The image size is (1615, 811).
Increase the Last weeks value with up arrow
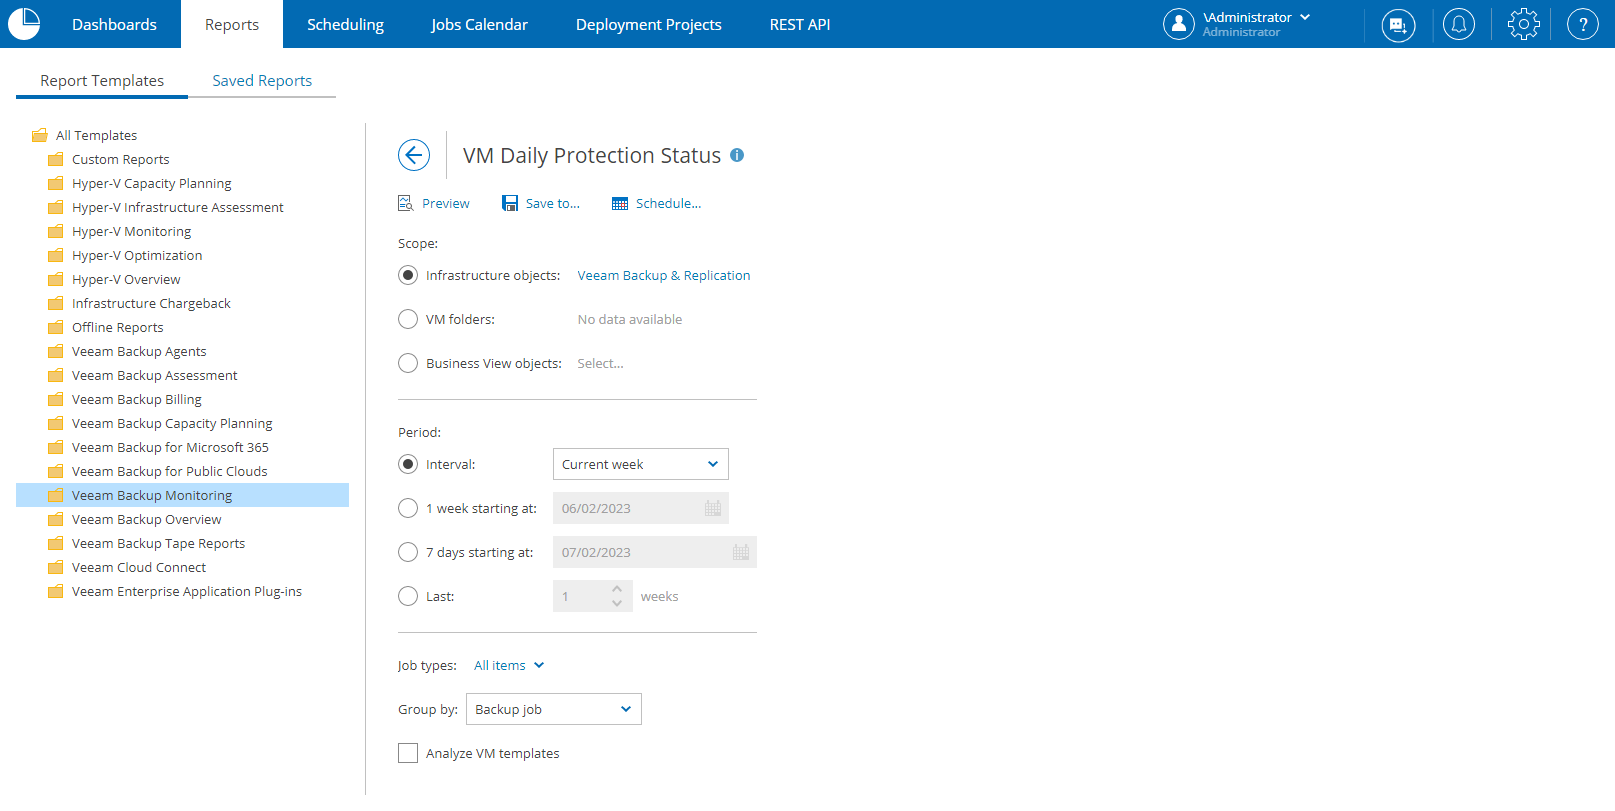[617, 588]
